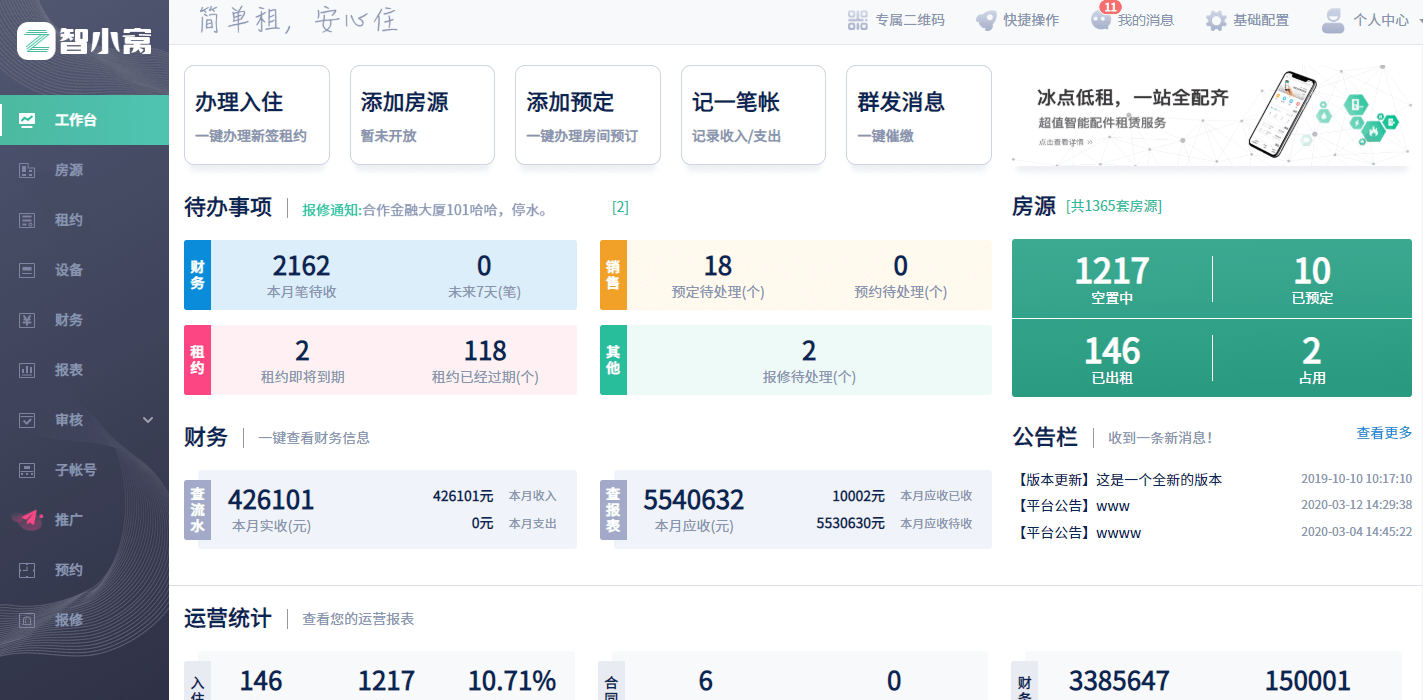Screen dimensions: 1423x700
Task: Click the 我的消息 text link
Action: point(1146,20)
